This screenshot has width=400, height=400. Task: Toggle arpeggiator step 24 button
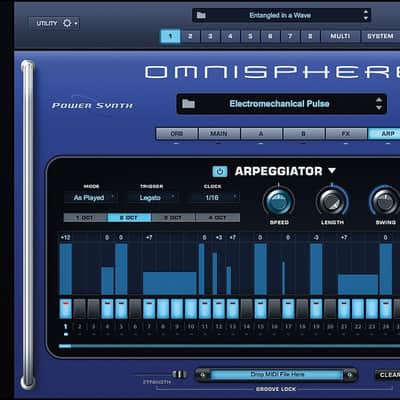click(386, 309)
